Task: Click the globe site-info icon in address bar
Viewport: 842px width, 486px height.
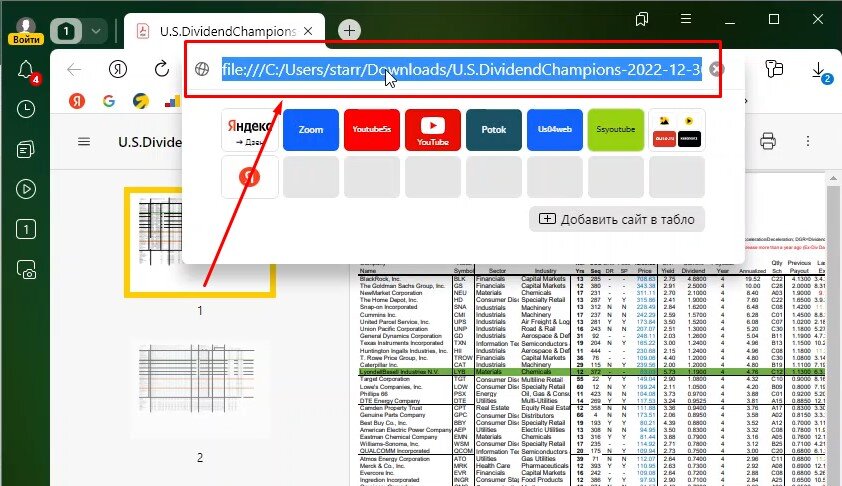Action: tap(202, 69)
